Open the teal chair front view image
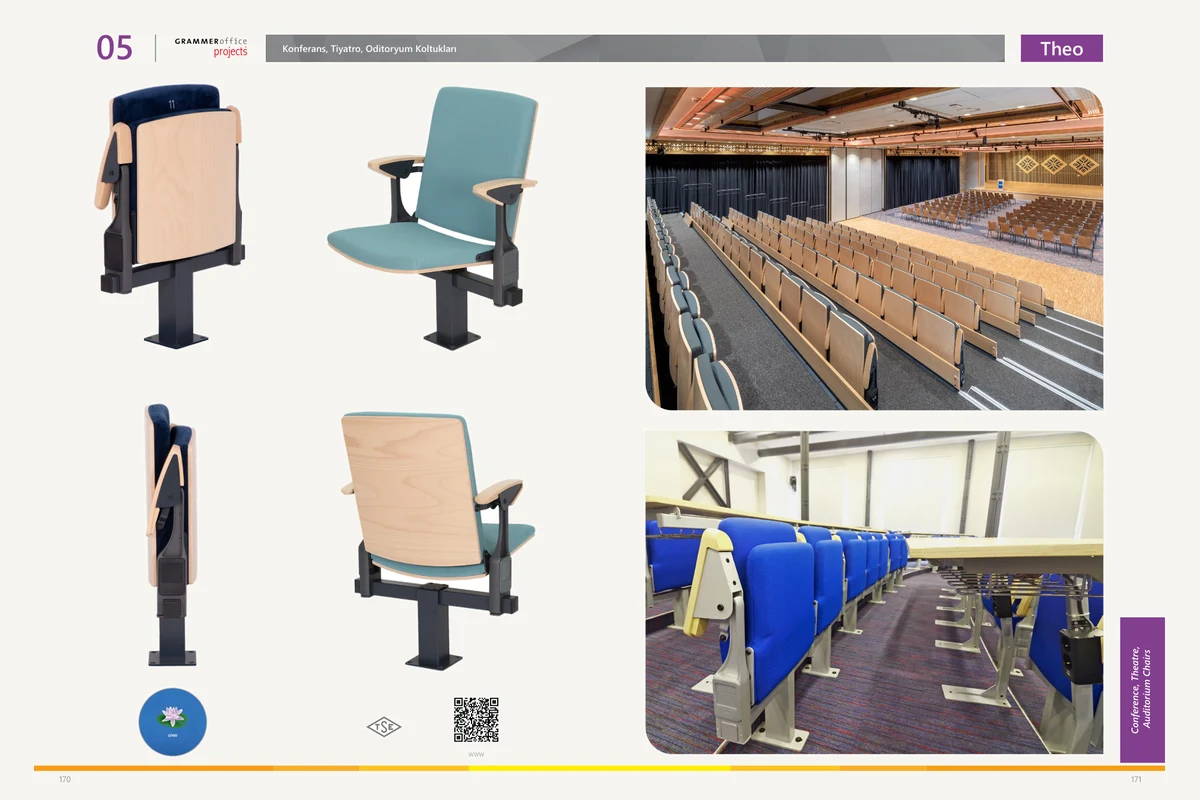Screen dimensions: 1200x800 [x=432, y=218]
